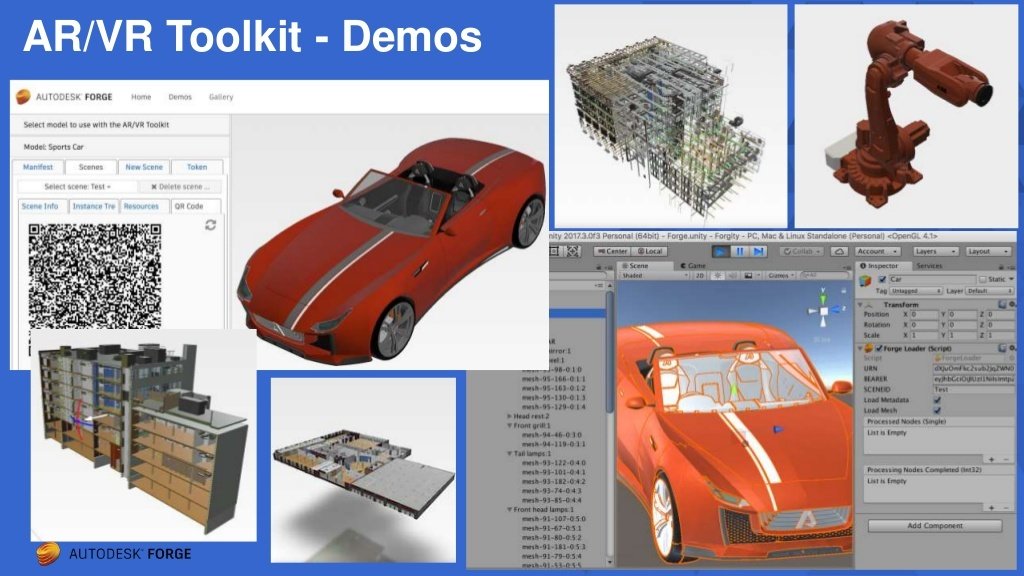
Task: Open the Layer Default dropdown
Action: pyautogui.click(x=988, y=291)
